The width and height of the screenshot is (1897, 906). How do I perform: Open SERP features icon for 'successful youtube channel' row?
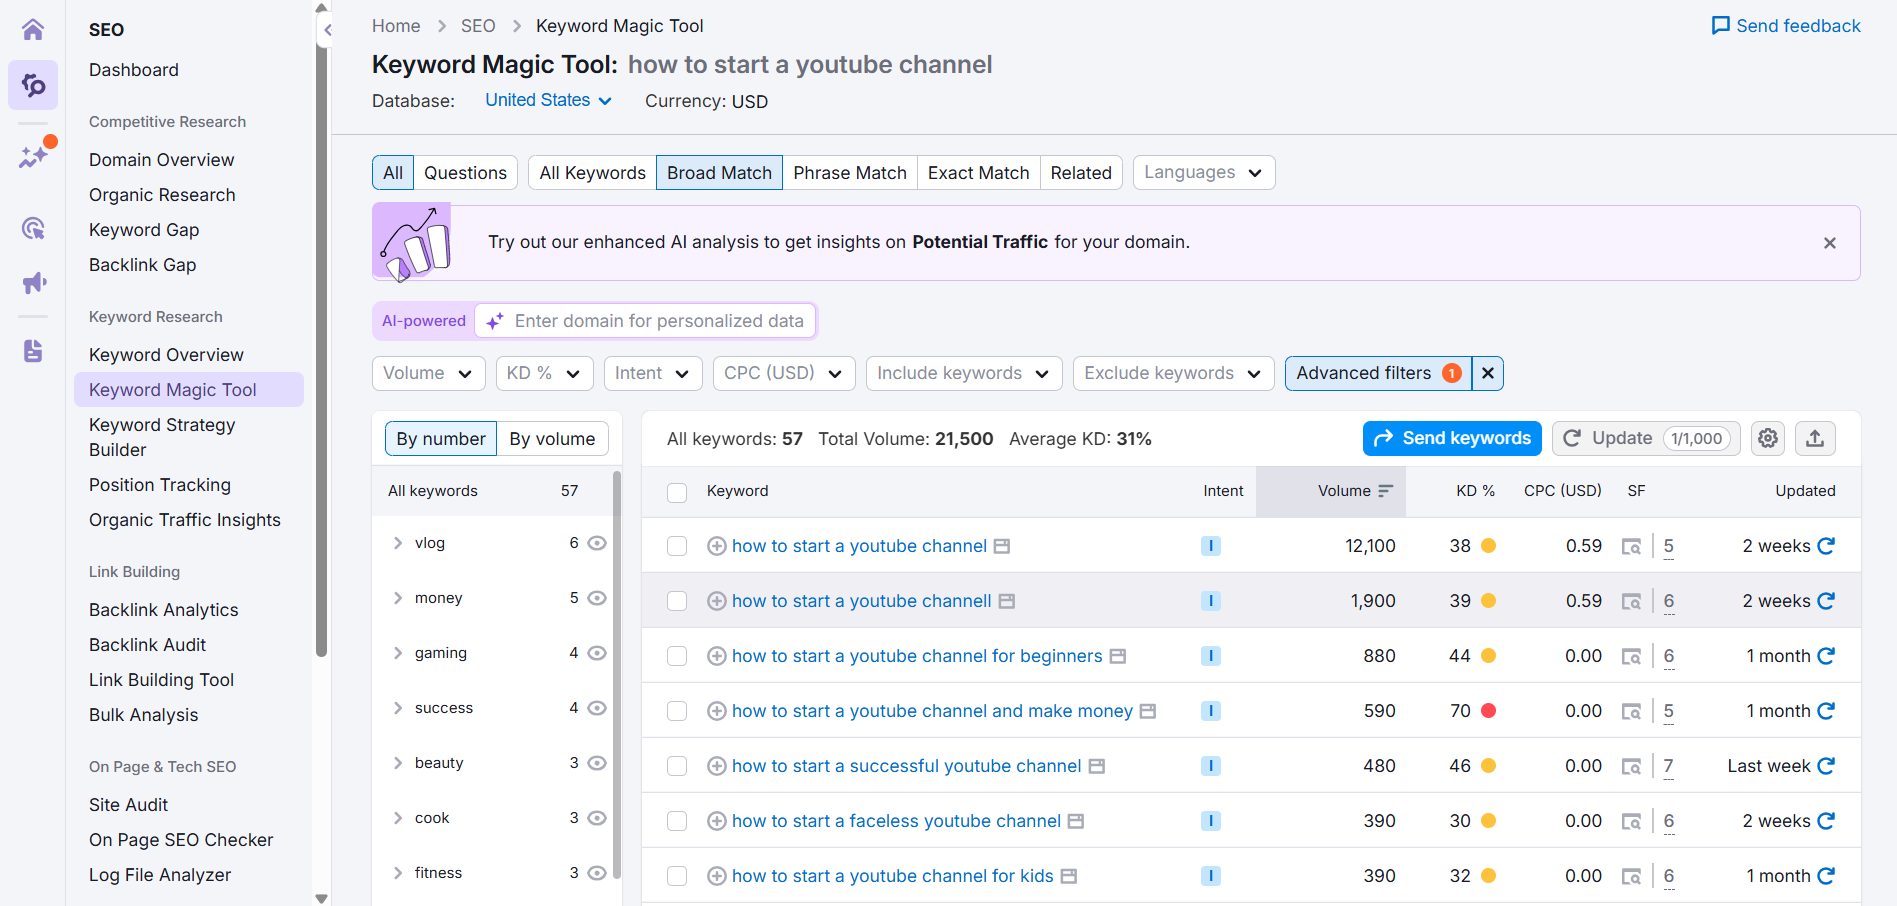(1631, 766)
